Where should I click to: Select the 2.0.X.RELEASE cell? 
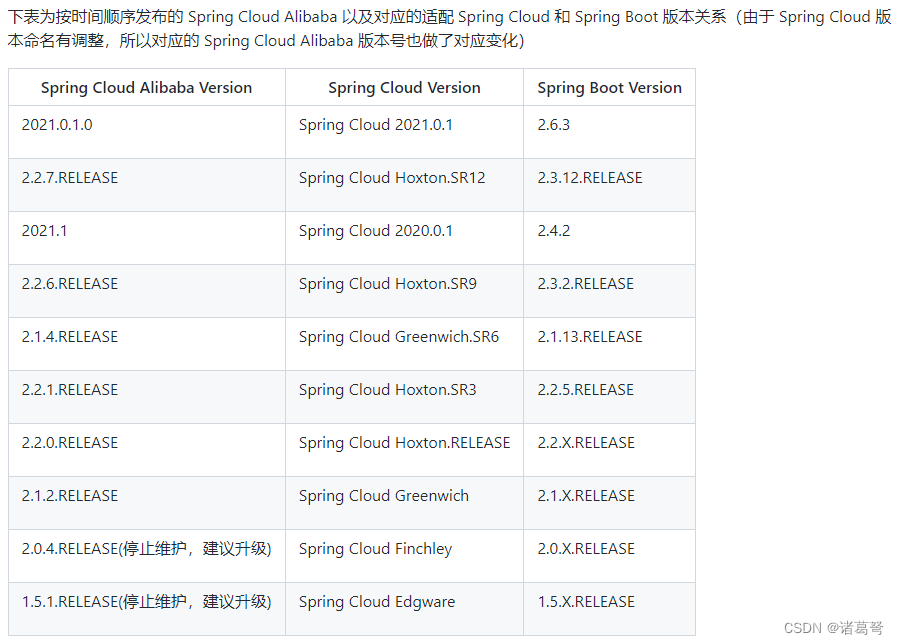[609, 556]
